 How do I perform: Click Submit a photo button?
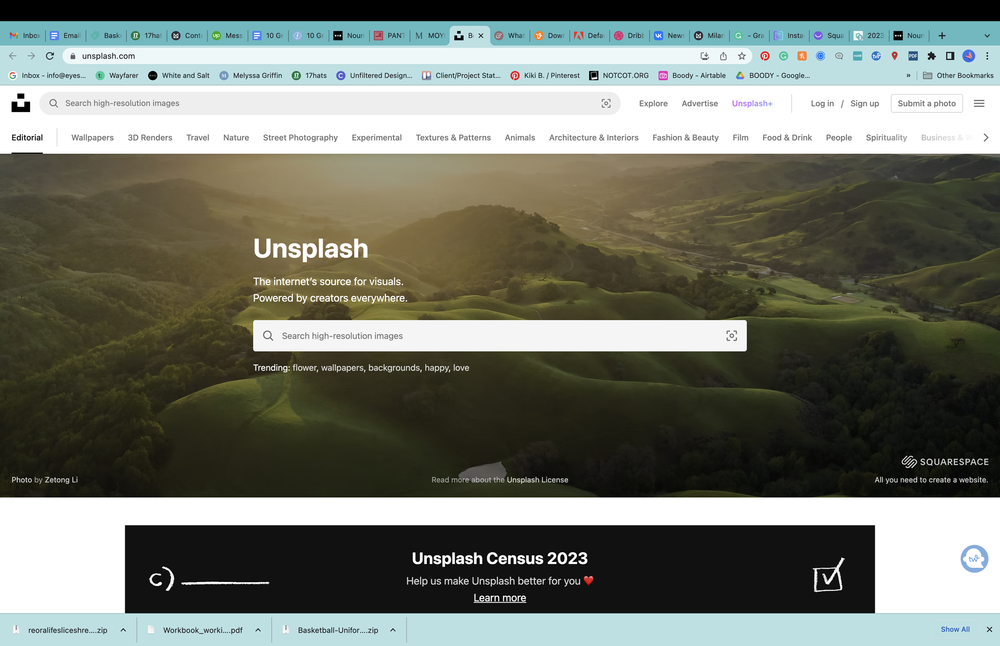927,103
